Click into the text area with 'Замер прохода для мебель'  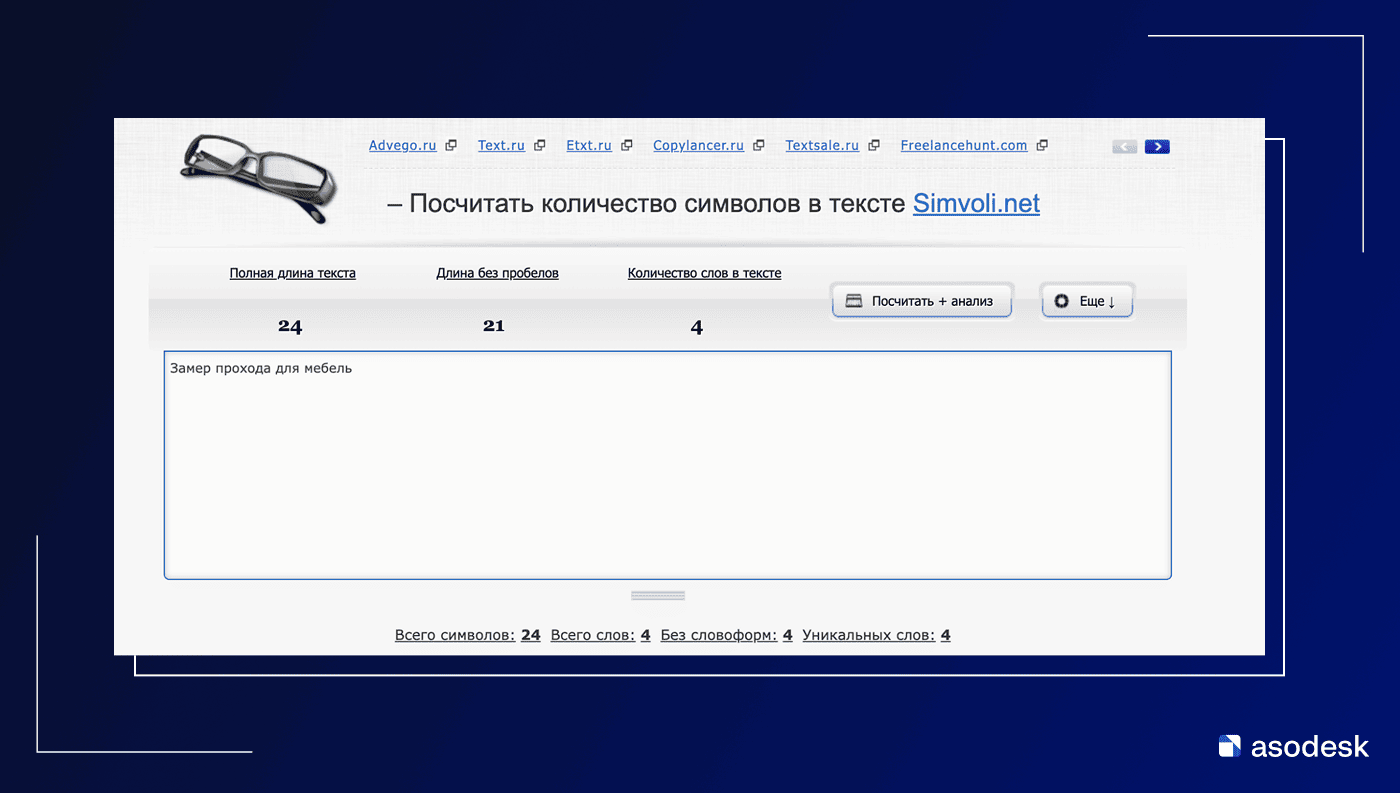point(667,465)
